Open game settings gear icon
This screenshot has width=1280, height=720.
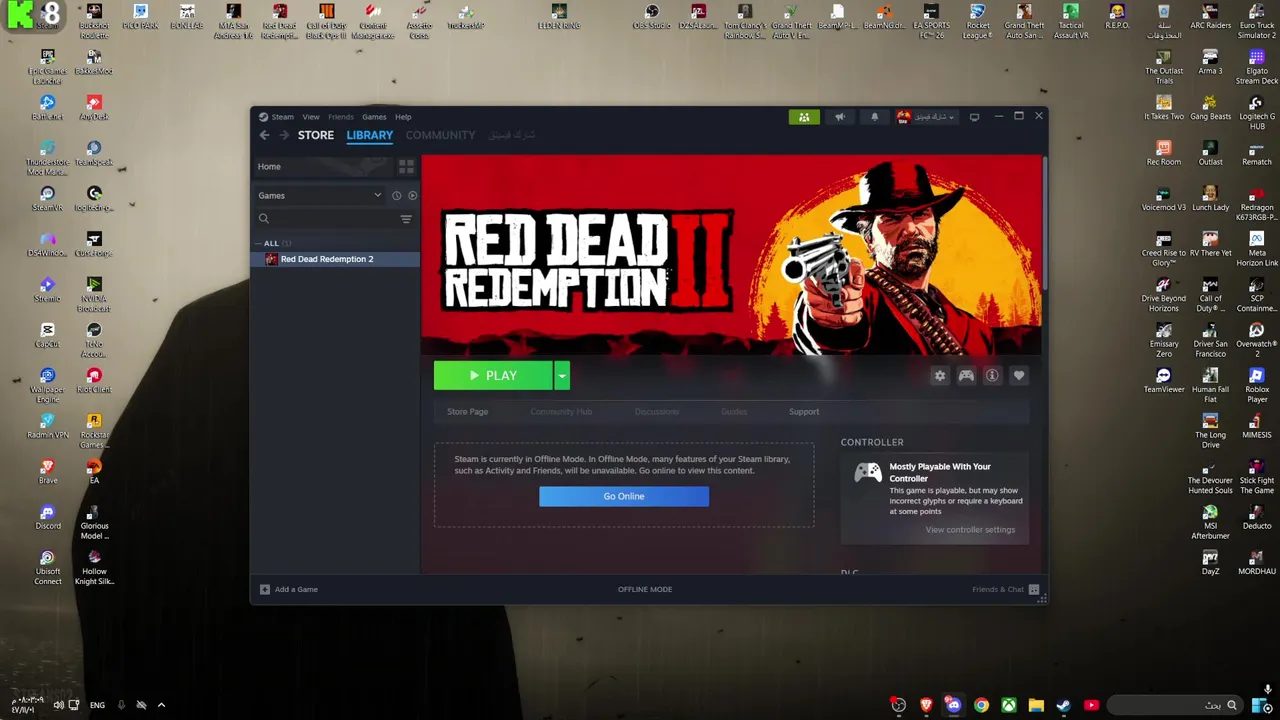tap(939, 376)
